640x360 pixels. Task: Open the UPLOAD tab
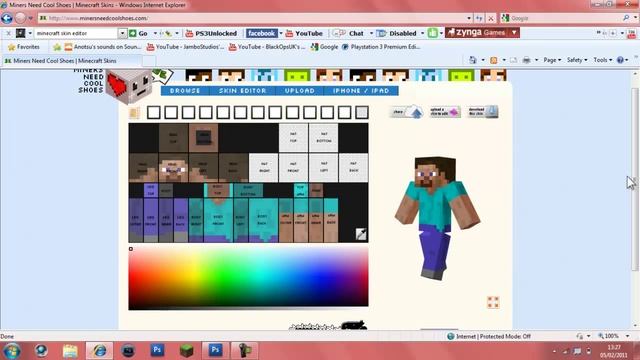[x=300, y=91]
